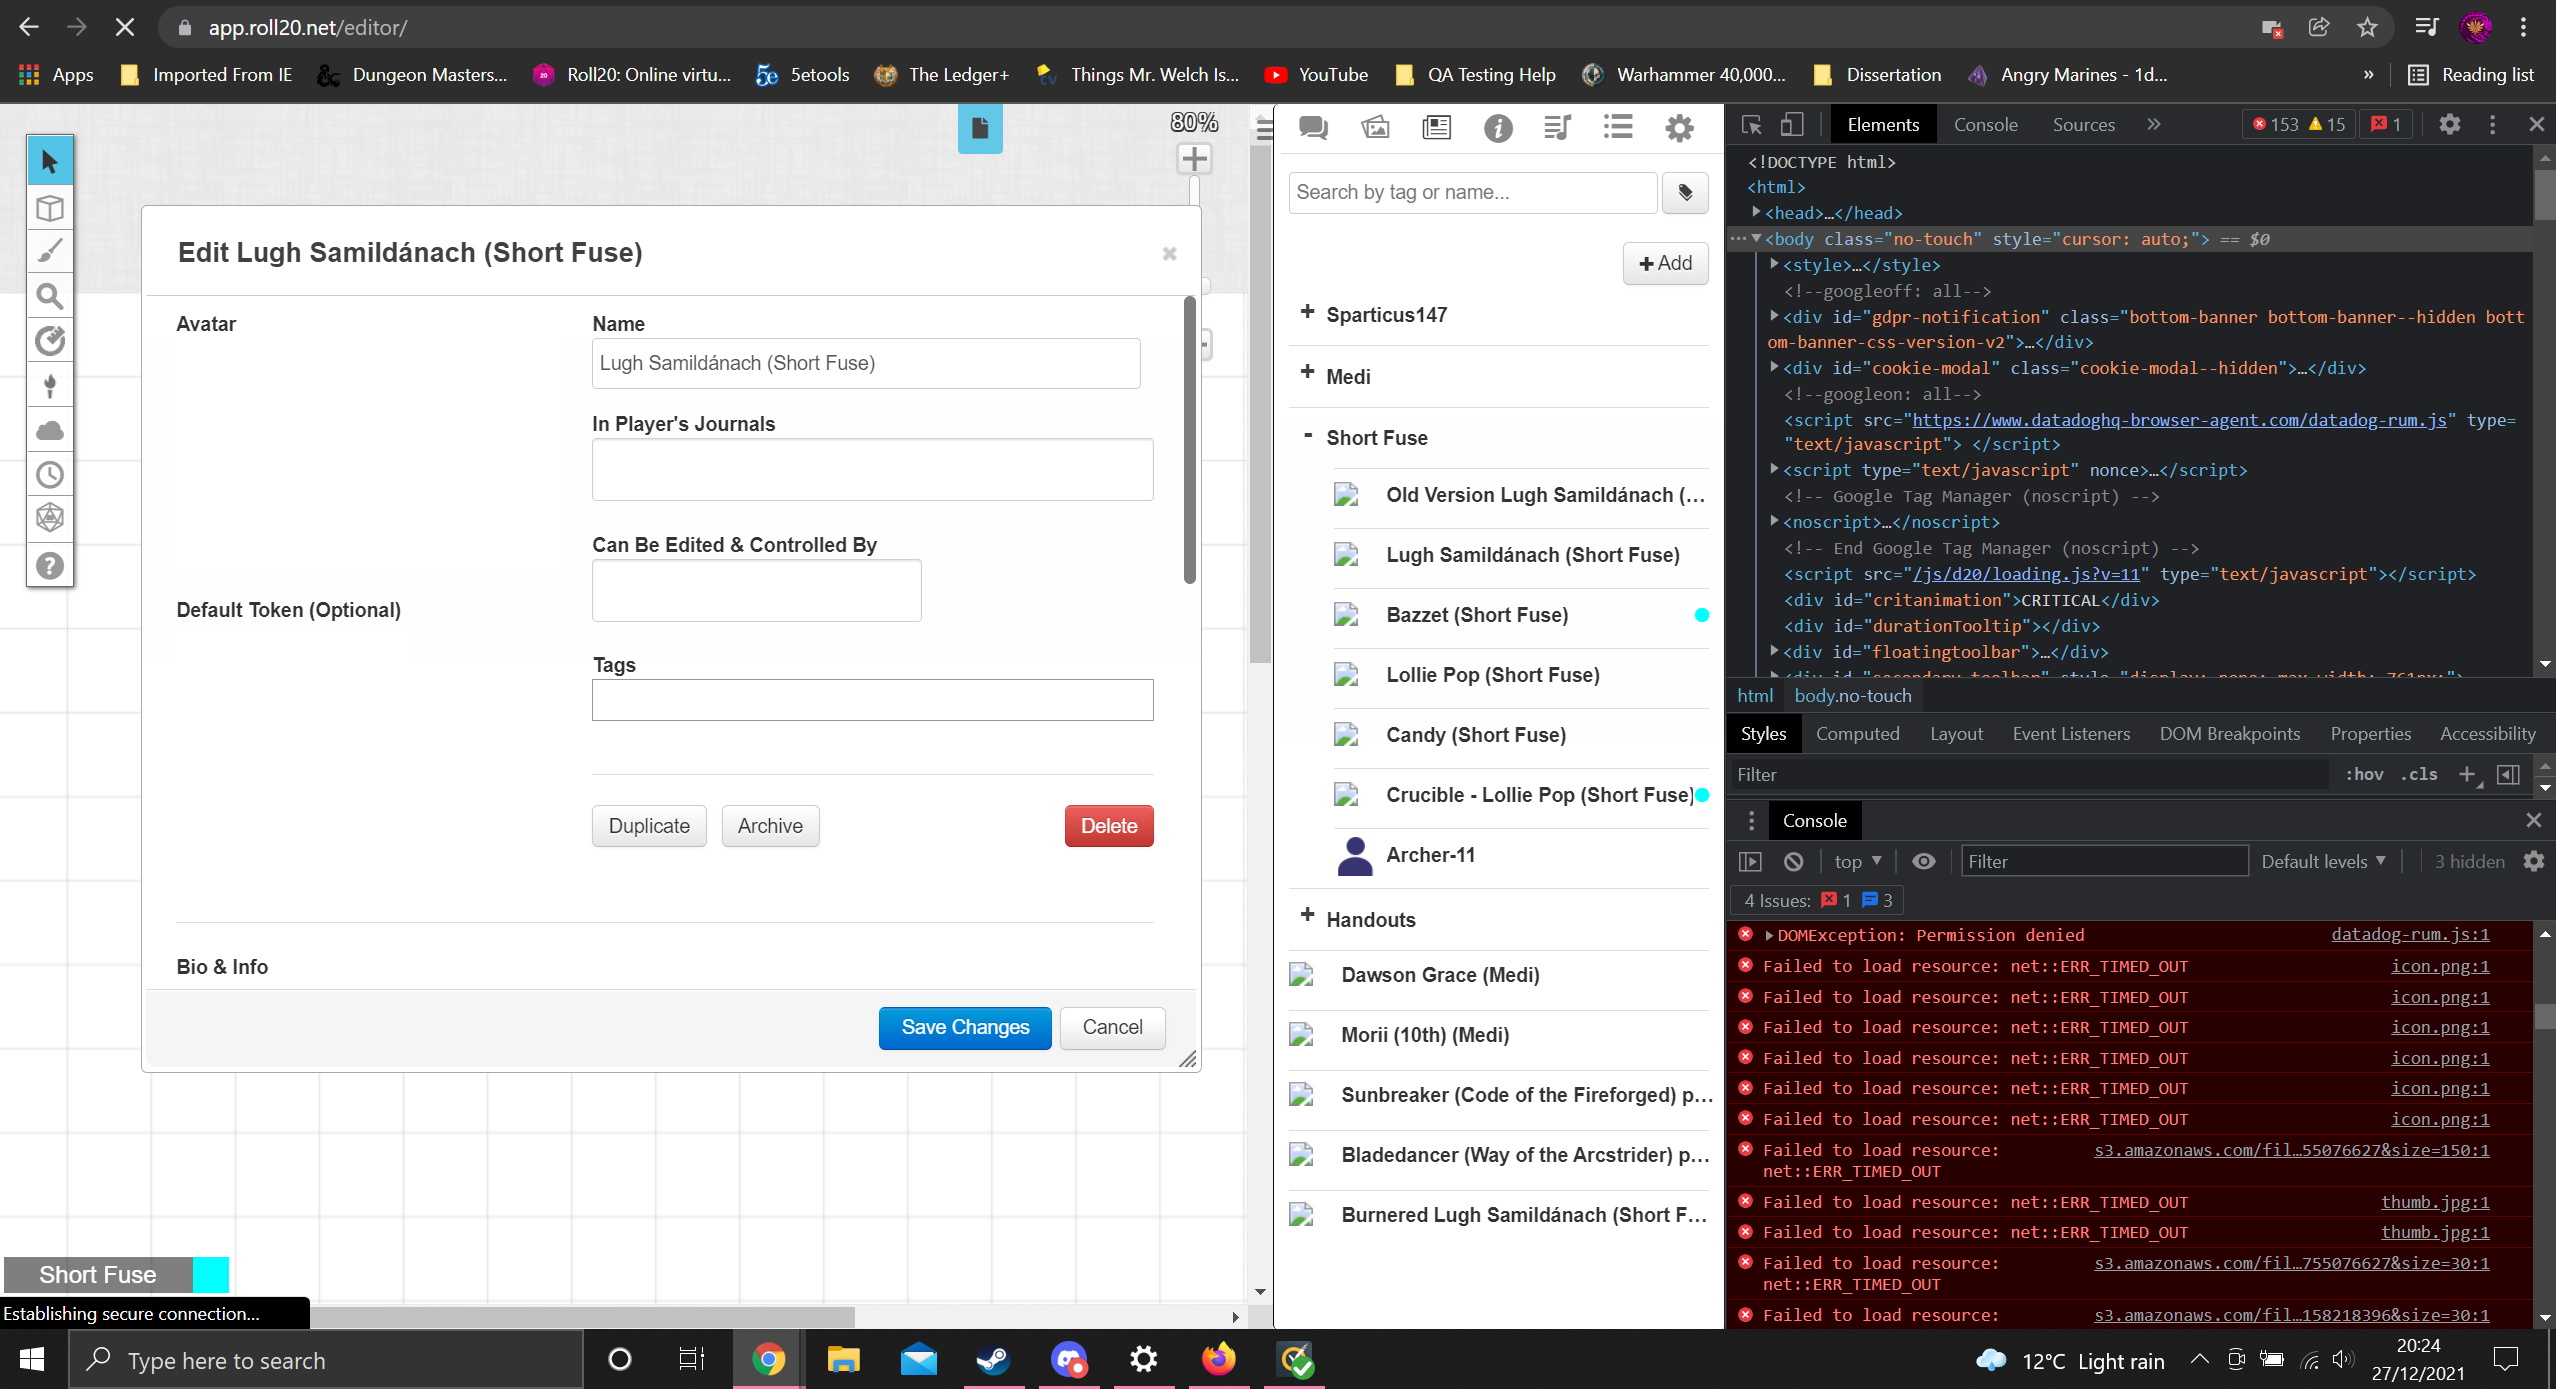Screen dimensions: 2556x1389
Task: Expand the Handouts journal folder
Action: tap(1307, 916)
